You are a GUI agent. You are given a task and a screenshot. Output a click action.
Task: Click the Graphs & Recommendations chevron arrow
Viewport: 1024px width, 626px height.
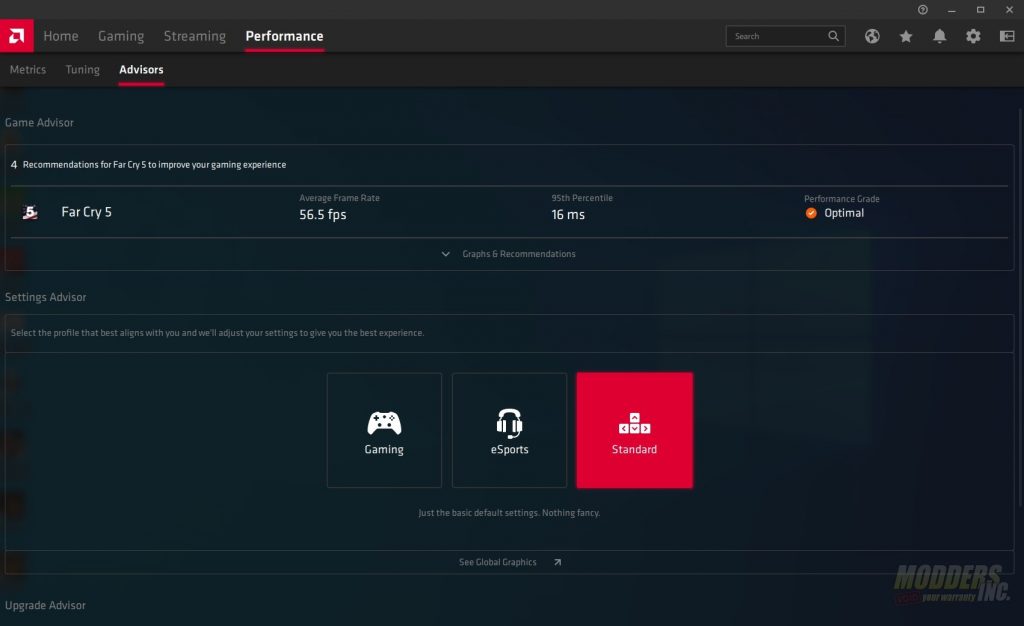click(x=445, y=254)
